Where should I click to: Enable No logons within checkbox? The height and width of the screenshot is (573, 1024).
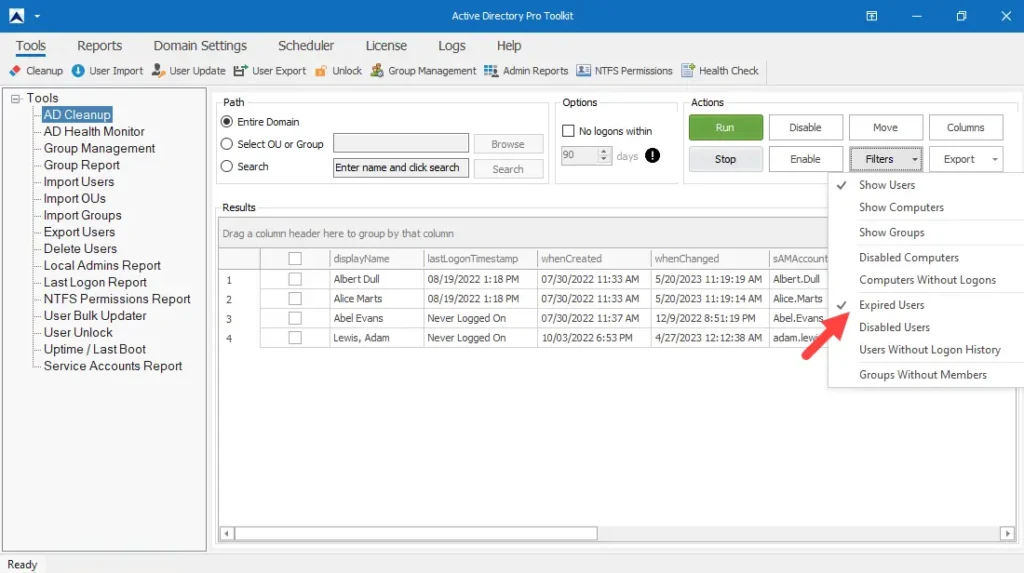coord(568,131)
